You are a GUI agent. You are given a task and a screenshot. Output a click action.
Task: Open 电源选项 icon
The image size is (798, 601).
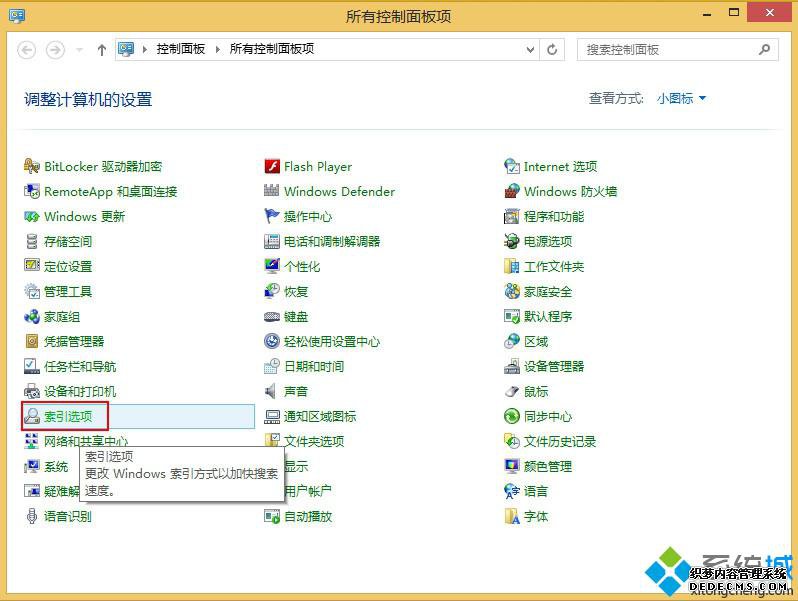[511, 241]
